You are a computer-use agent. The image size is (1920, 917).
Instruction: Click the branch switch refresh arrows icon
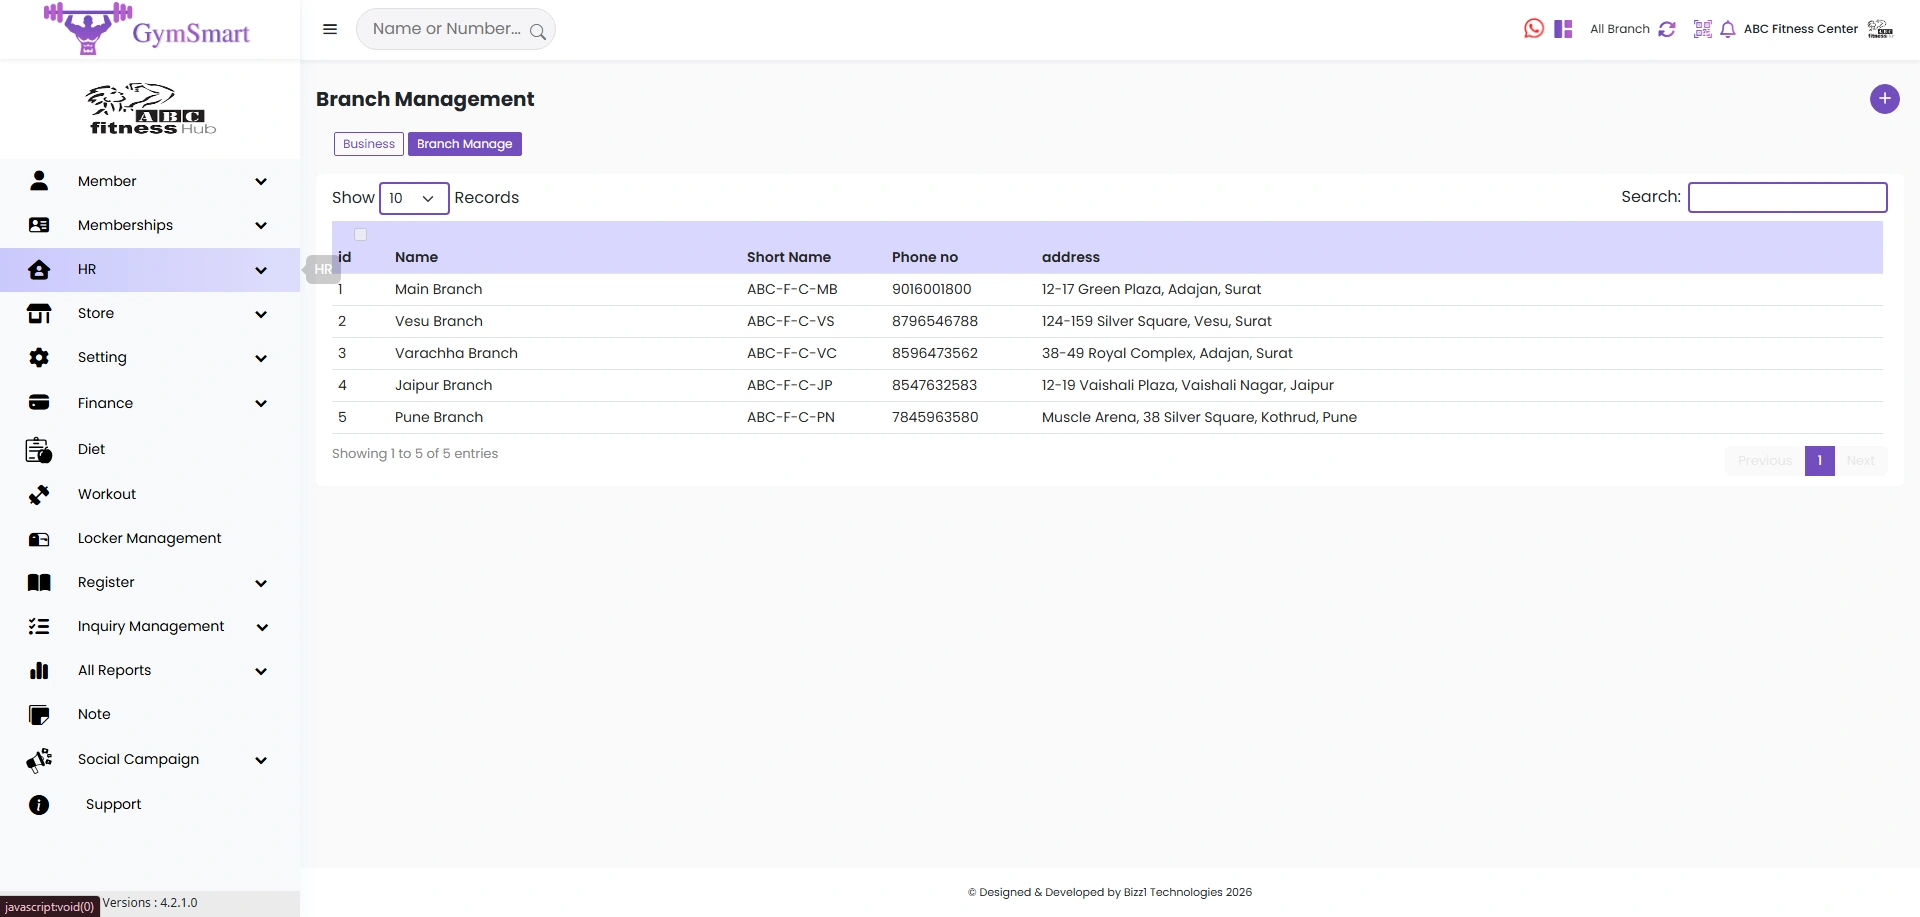(x=1666, y=29)
